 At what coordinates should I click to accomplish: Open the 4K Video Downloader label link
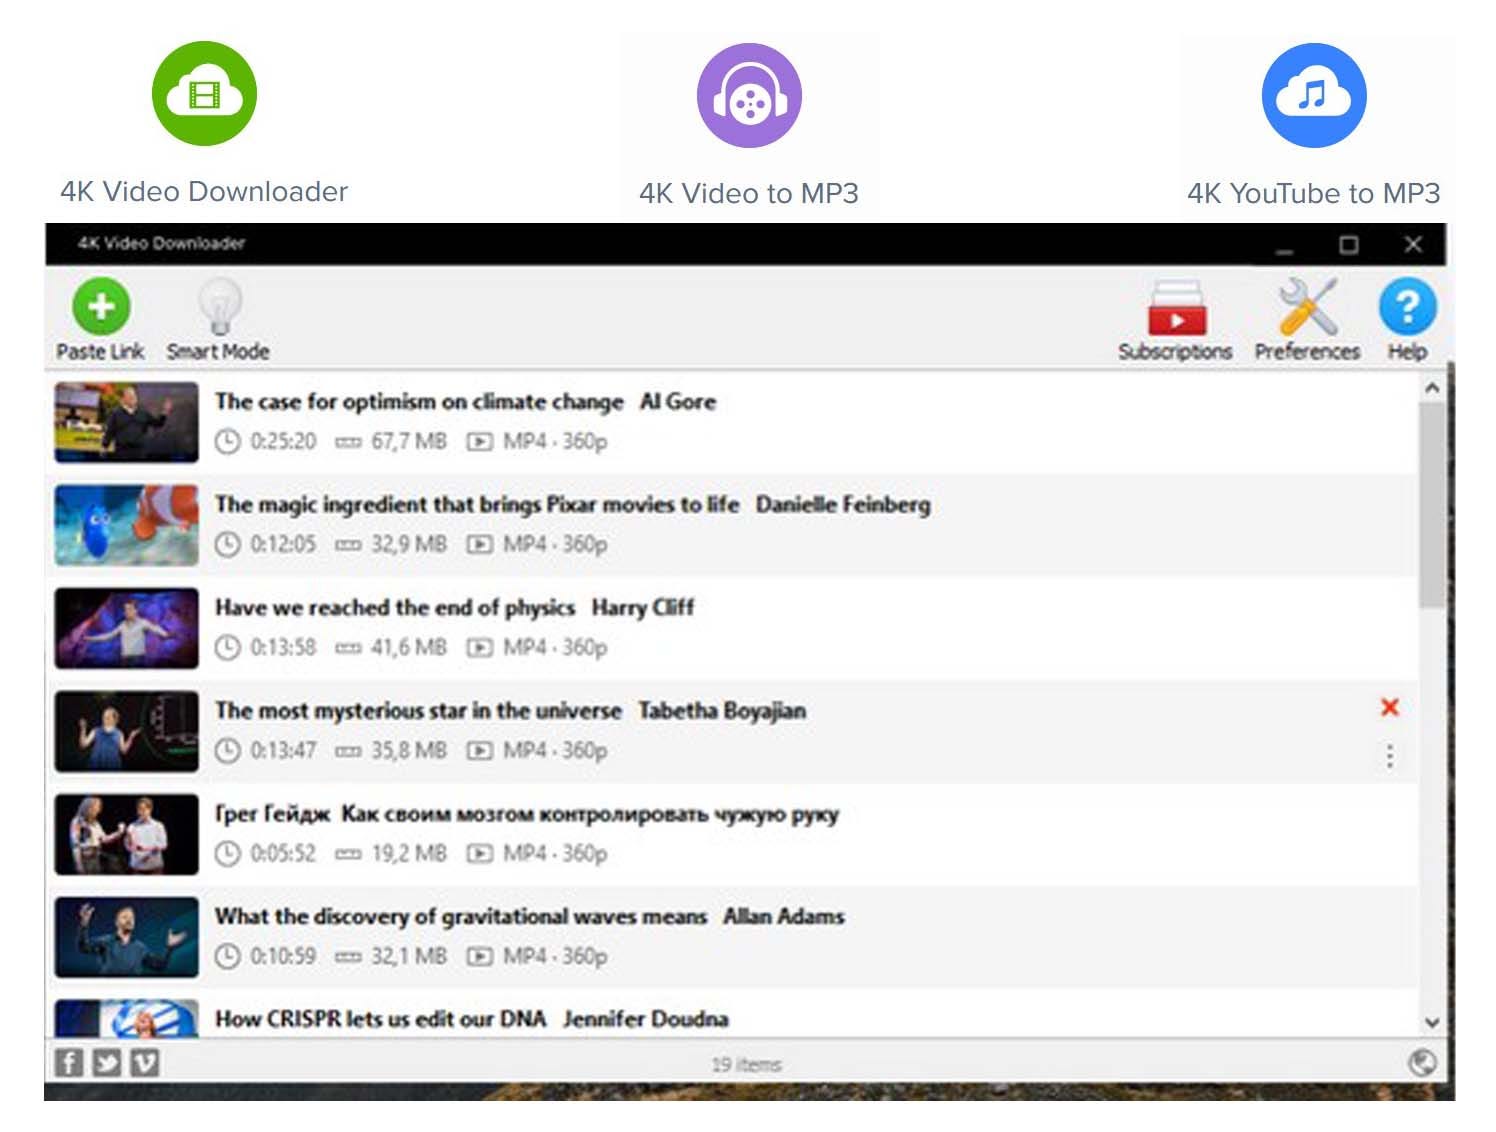point(204,191)
